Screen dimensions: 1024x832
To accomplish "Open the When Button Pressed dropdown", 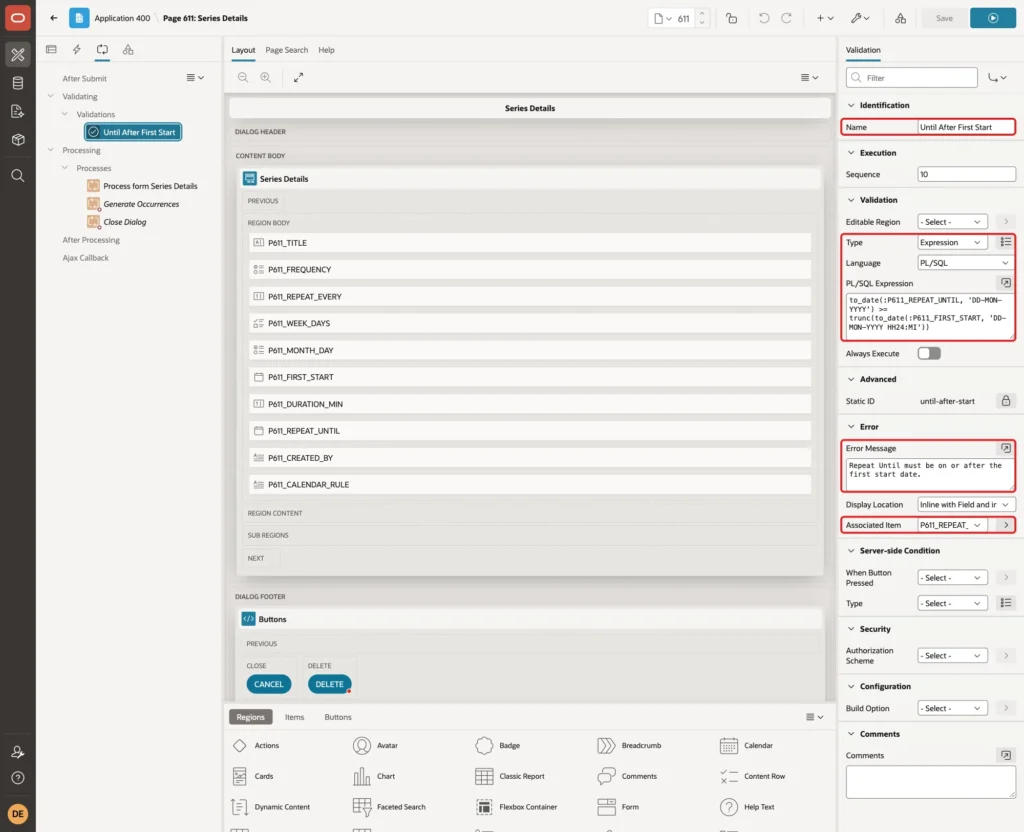I will tap(952, 578).
